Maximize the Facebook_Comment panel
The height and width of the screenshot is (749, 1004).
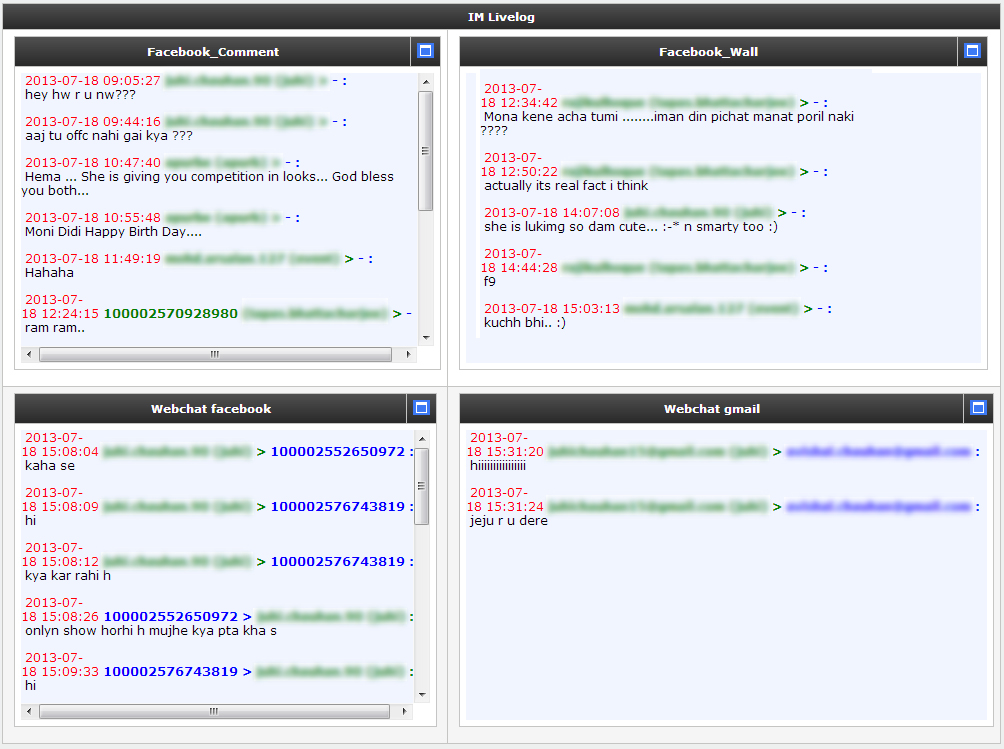pyautogui.click(x=424, y=51)
